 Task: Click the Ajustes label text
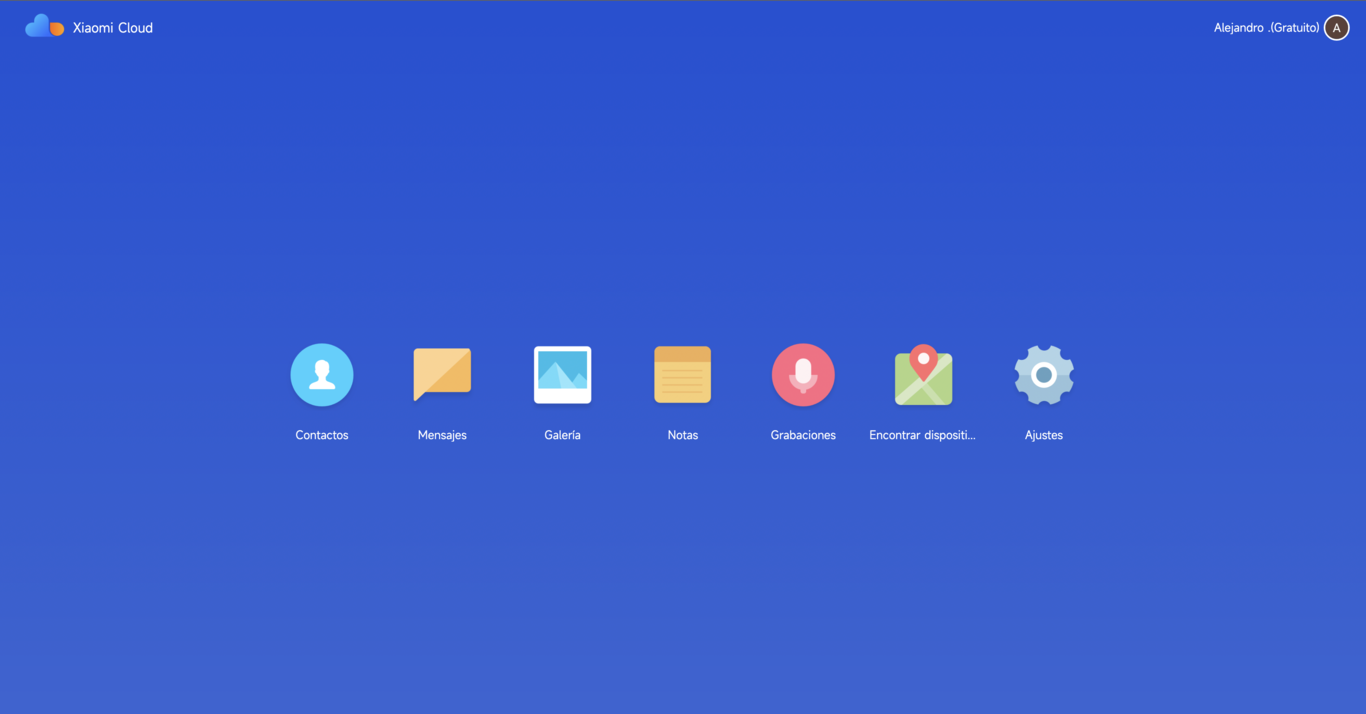[x=1043, y=434]
